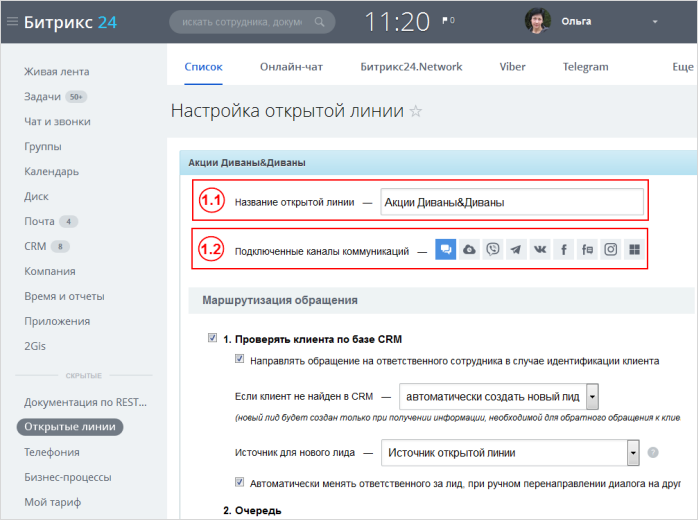Select the Microsoft bot framework channel icon
Viewport: 698px width, 520px height.
click(x=634, y=249)
